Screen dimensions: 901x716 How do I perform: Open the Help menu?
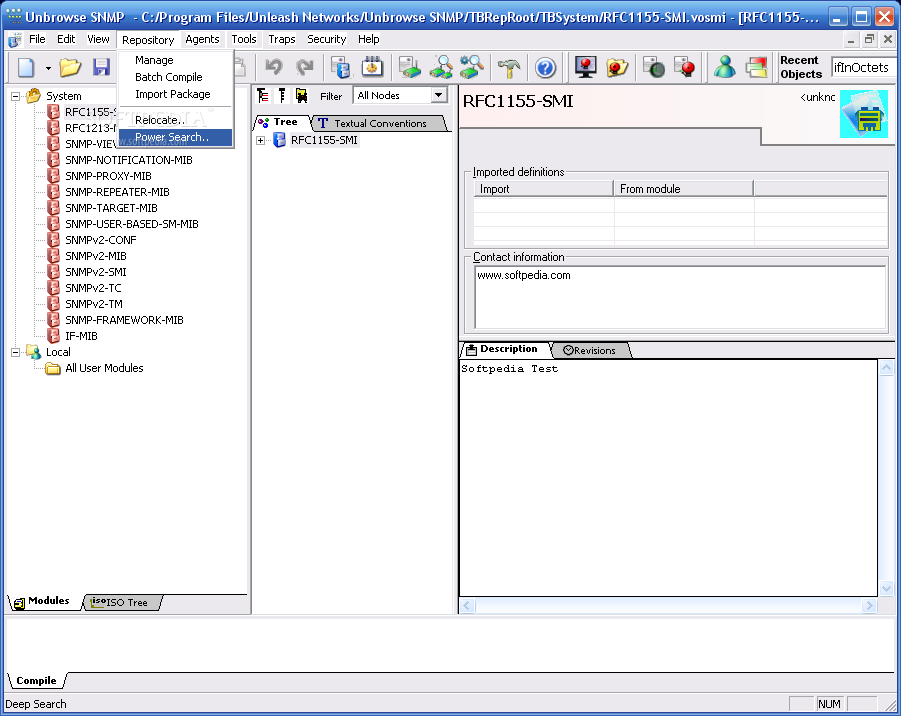(368, 40)
